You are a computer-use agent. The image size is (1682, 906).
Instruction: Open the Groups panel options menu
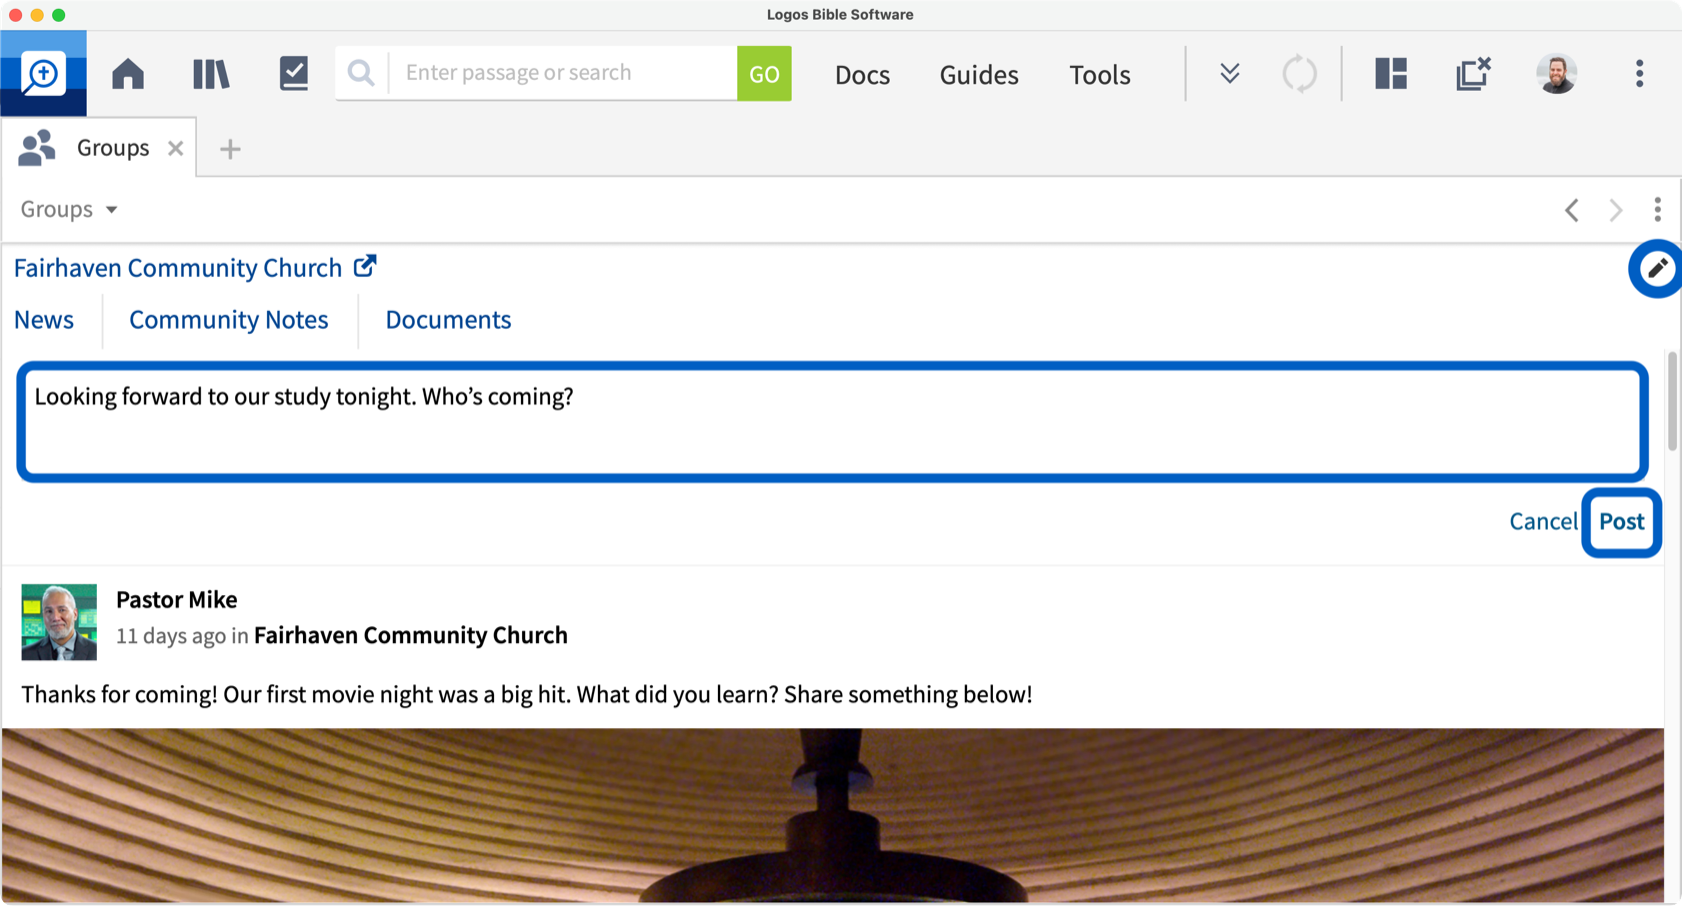pos(1658,209)
